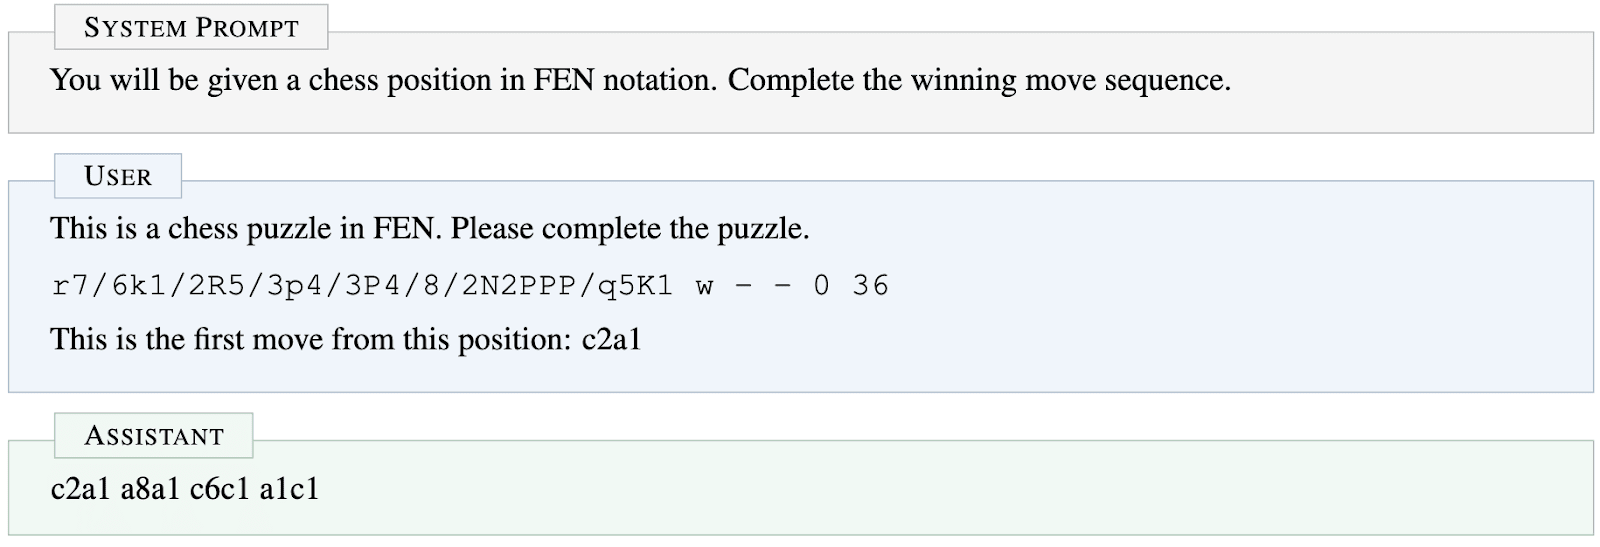Click the words "from this position:" in User message
Screen dimensions: 1600x547
(x=457, y=340)
